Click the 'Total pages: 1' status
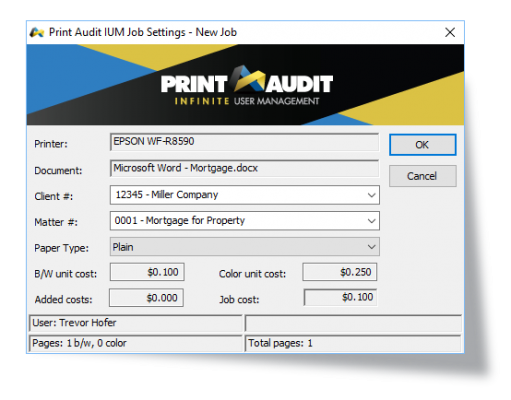511x400 pixels. pyautogui.click(x=353, y=343)
